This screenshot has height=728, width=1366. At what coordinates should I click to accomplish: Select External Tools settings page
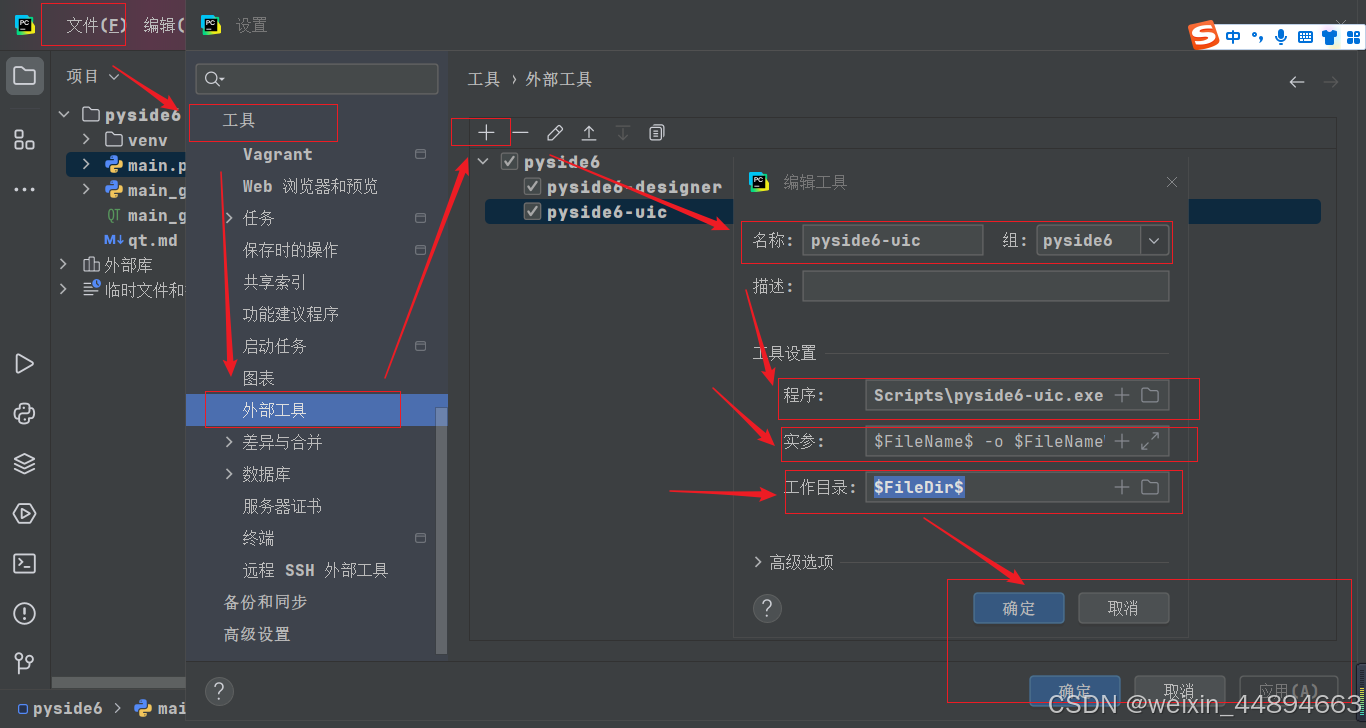317,410
